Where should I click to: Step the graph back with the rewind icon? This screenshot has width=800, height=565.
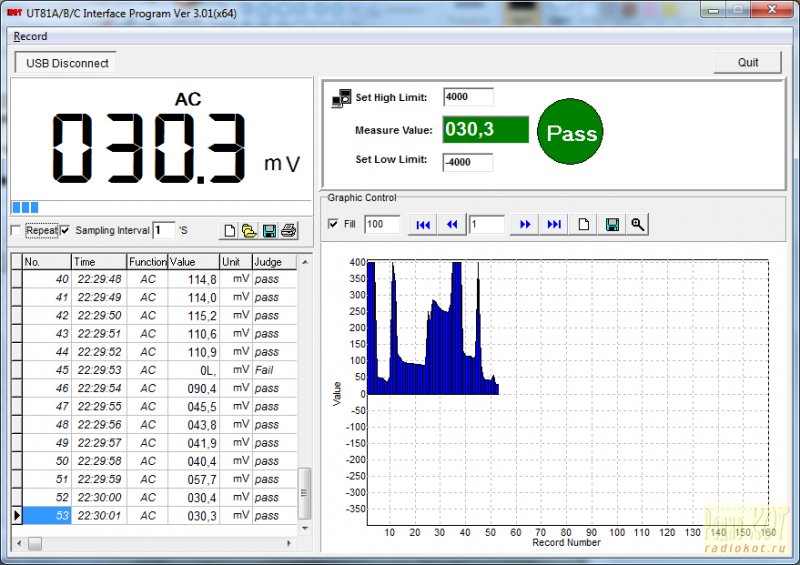click(452, 225)
